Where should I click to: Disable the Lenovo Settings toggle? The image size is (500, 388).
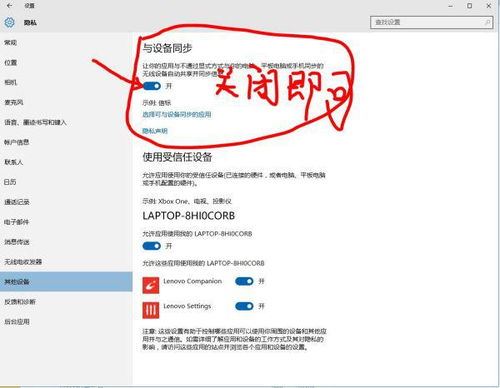244,306
